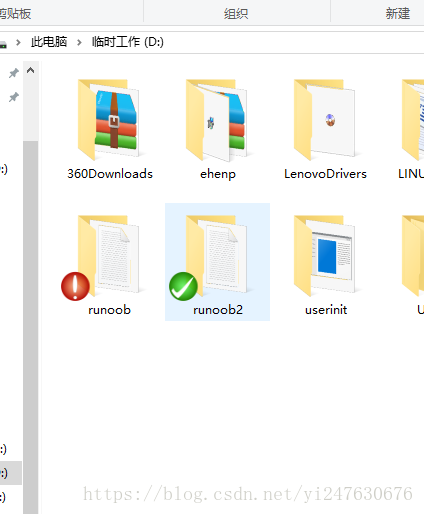
Task: Click the runoob folder name label
Action: (109, 310)
